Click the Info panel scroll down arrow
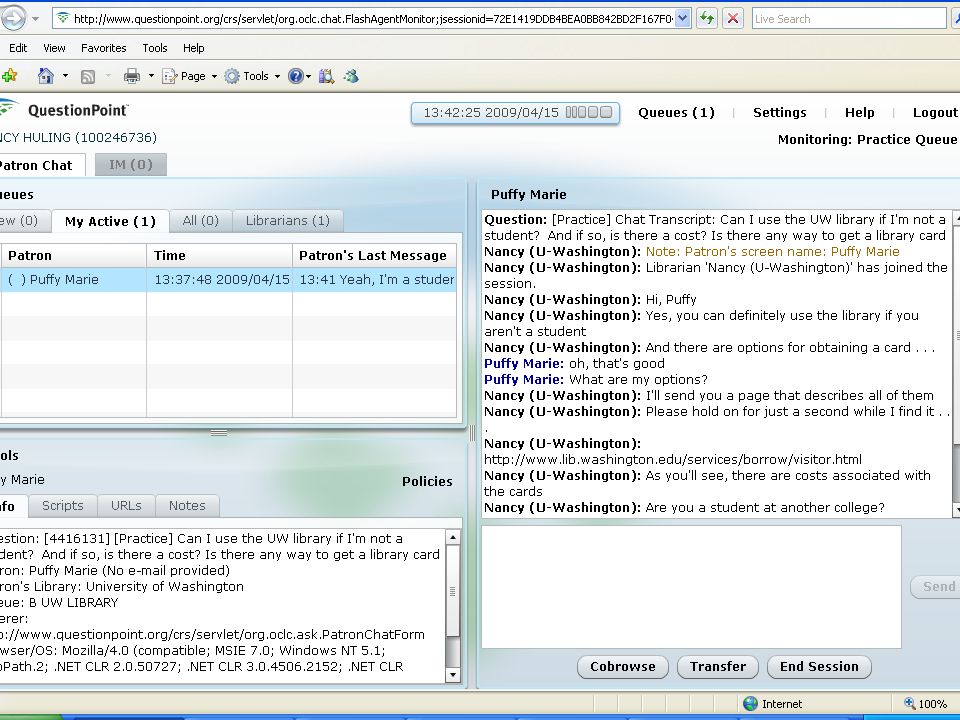 point(453,675)
